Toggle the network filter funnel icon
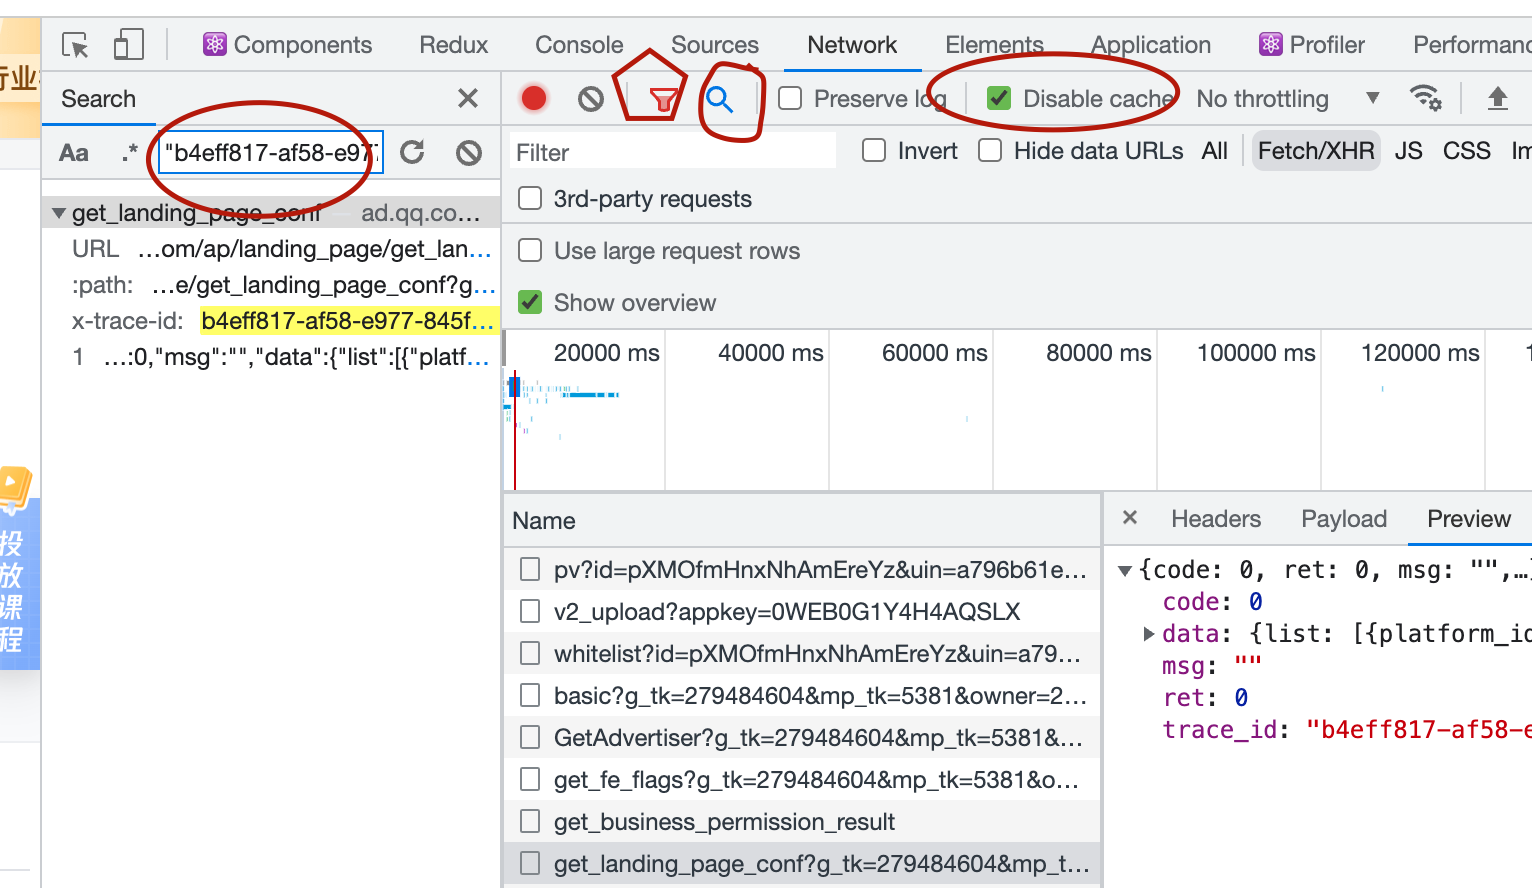 point(662,99)
